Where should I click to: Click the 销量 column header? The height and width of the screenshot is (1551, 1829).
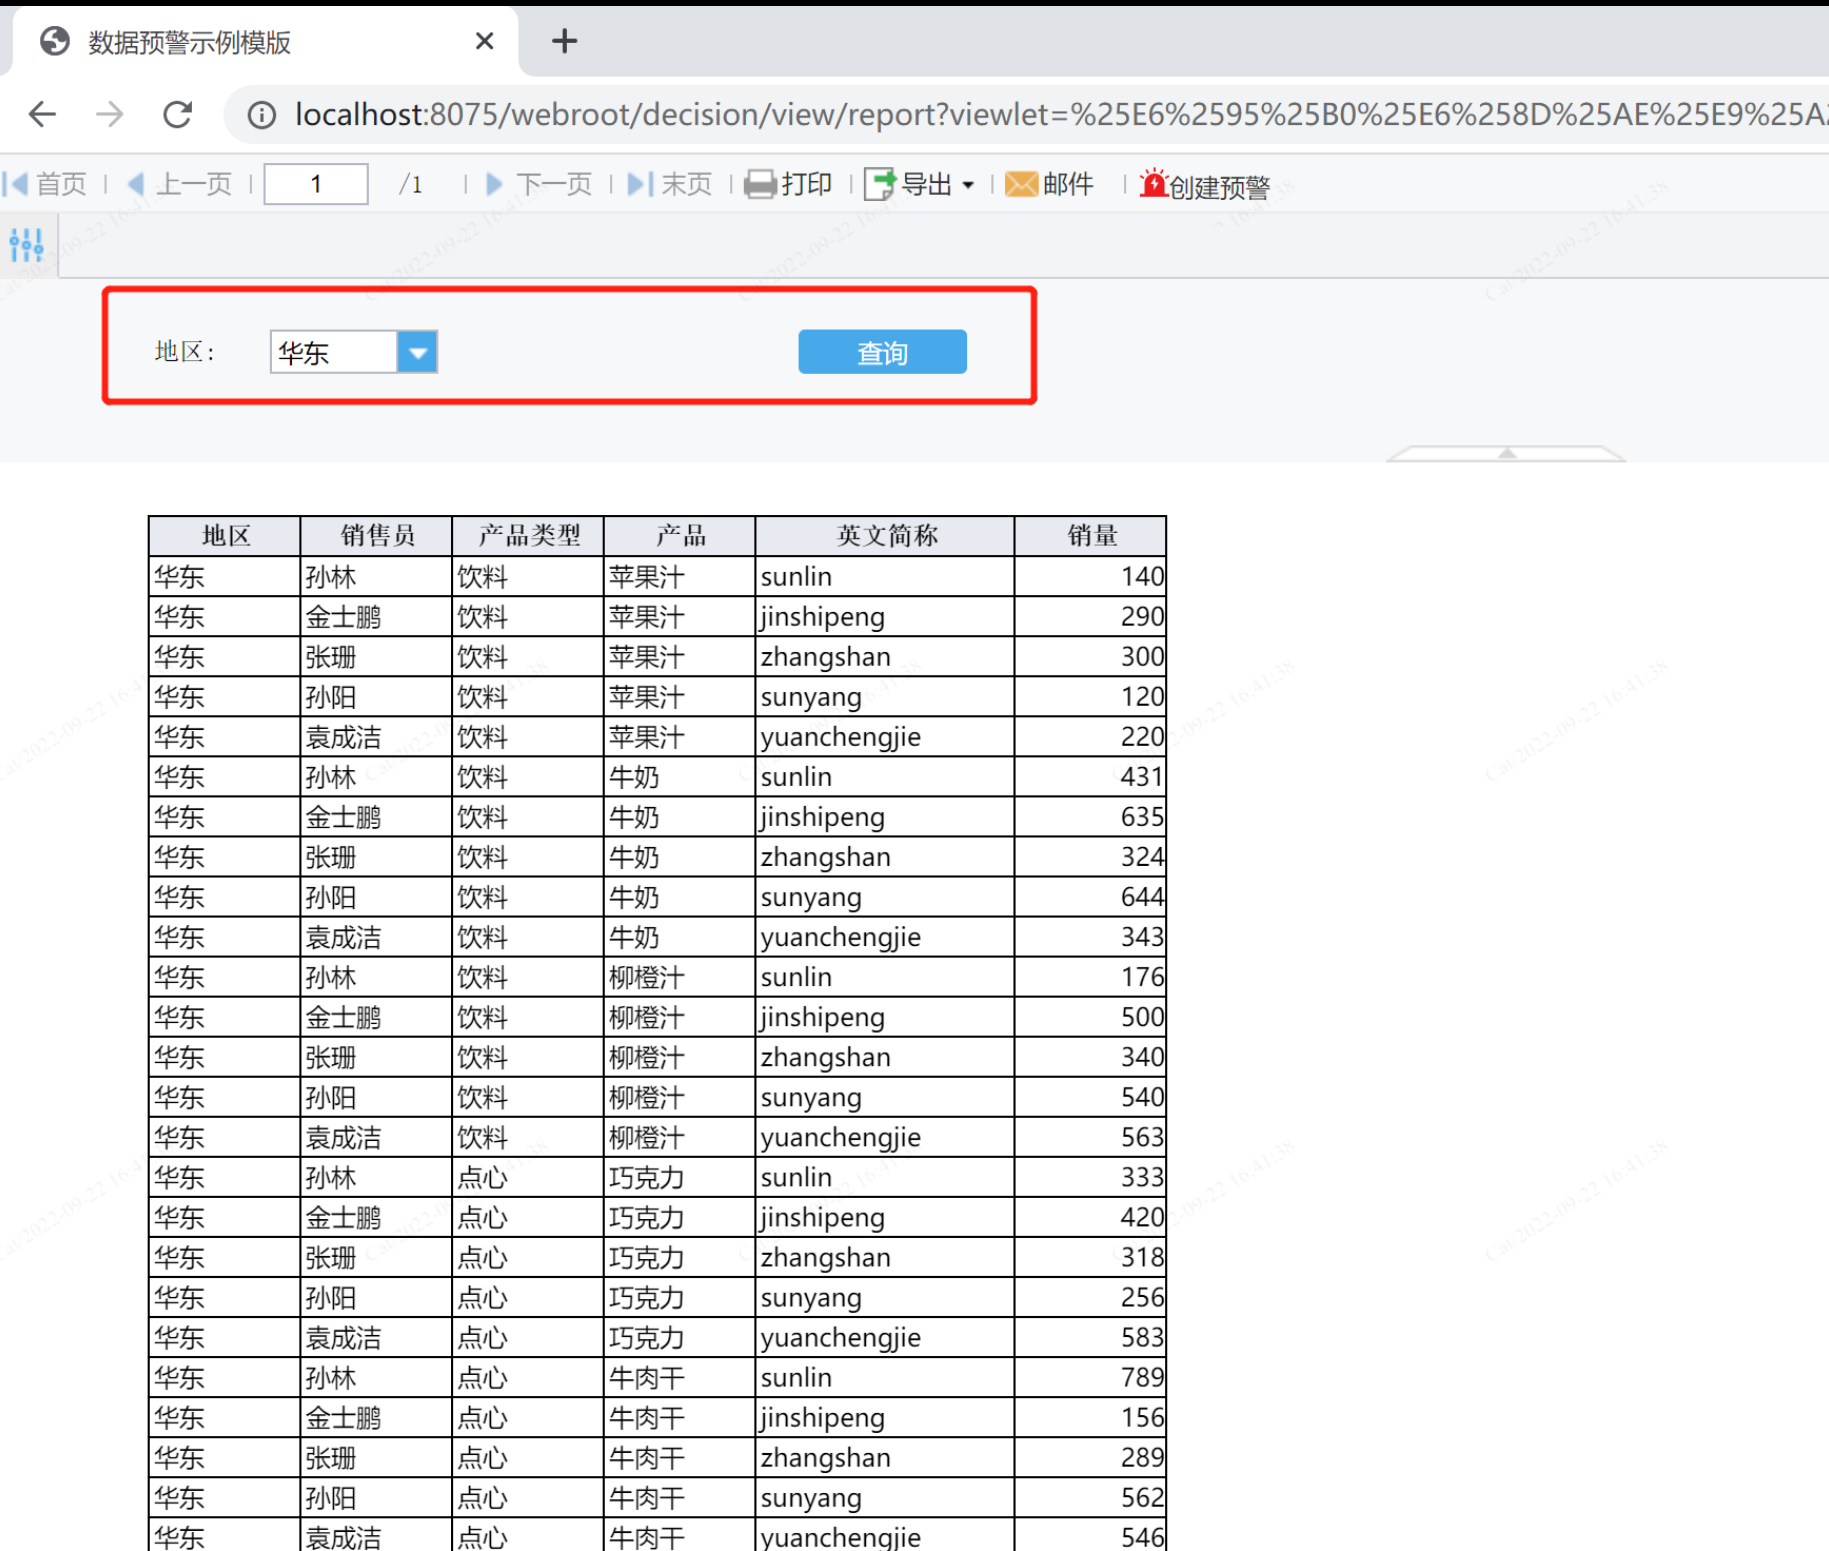pos(1091,536)
